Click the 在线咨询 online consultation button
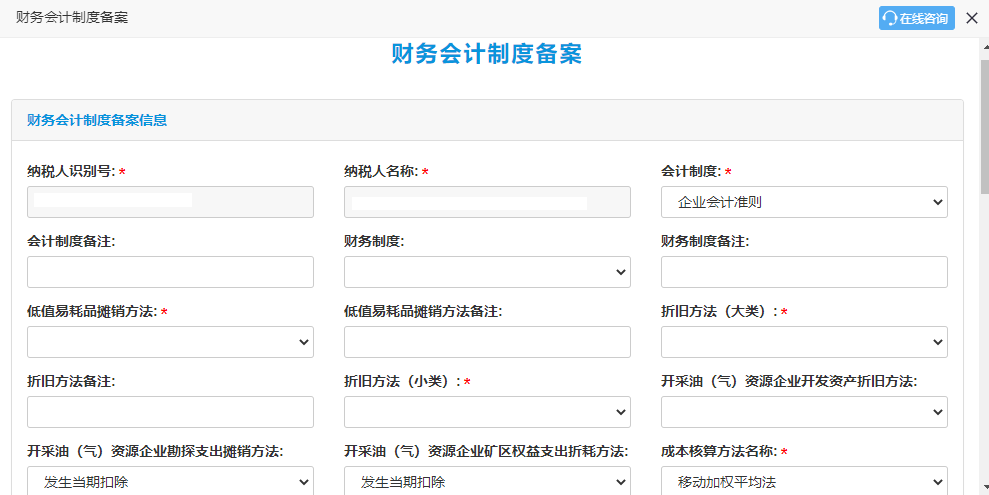The height and width of the screenshot is (495, 989). [x=916, y=18]
